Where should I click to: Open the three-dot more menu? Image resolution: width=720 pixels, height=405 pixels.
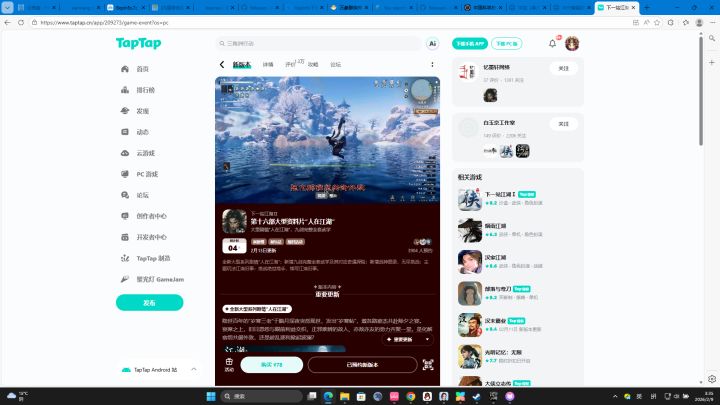(x=432, y=65)
